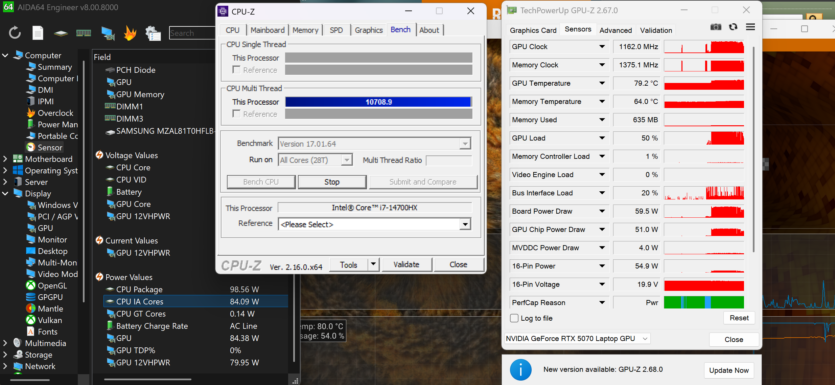Open the CPU-Z Reference Please Select dropdown
The width and height of the screenshot is (835, 385).
pyautogui.click(x=375, y=224)
